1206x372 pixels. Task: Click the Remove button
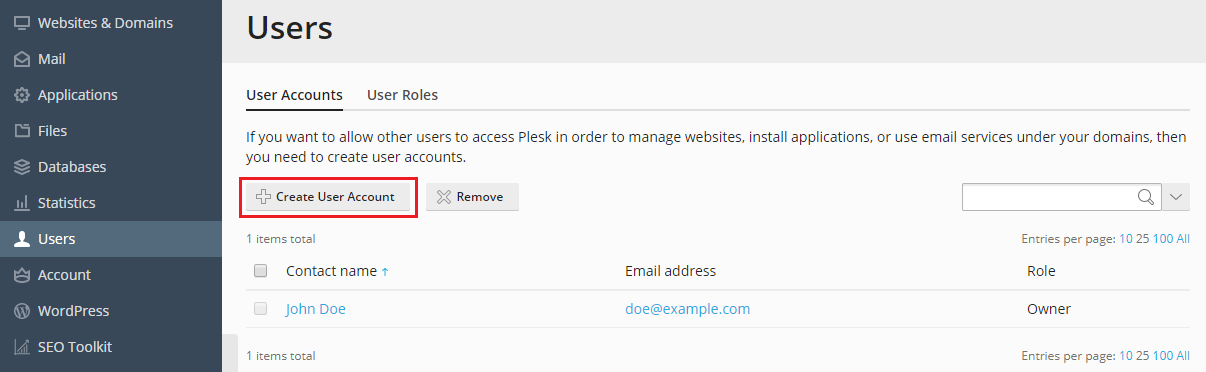click(x=472, y=197)
